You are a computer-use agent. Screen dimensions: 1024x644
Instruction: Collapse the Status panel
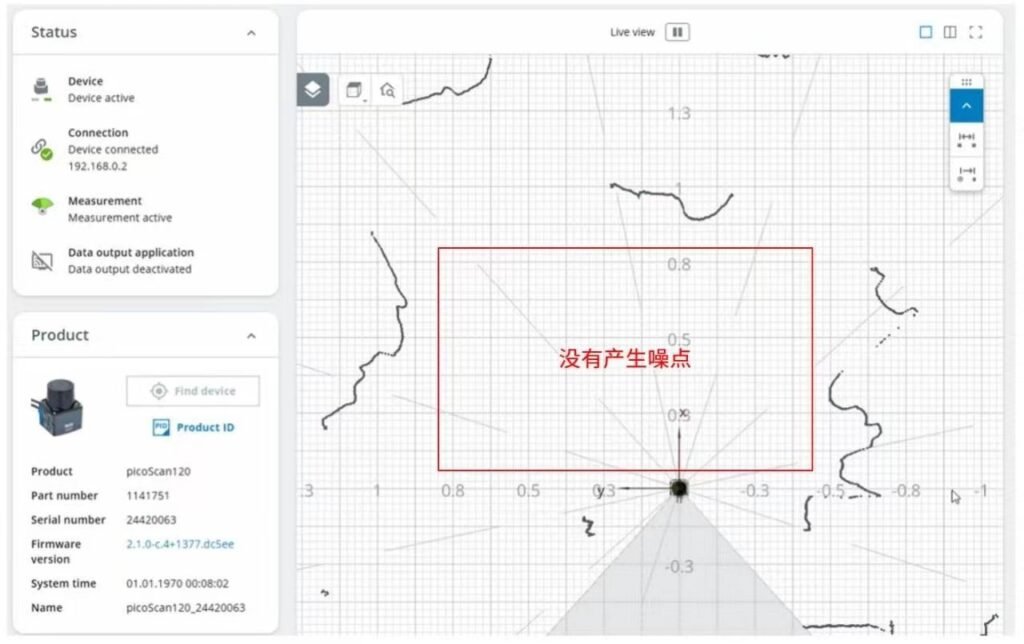tap(251, 33)
